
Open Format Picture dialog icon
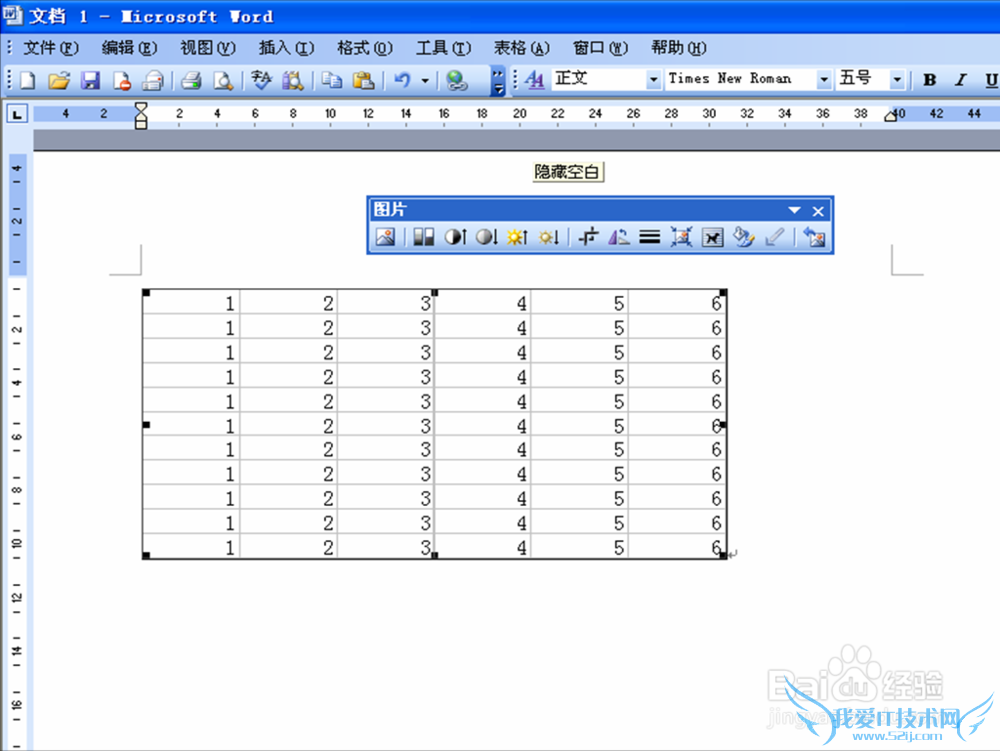pyautogui.click(x=744, y=237)
